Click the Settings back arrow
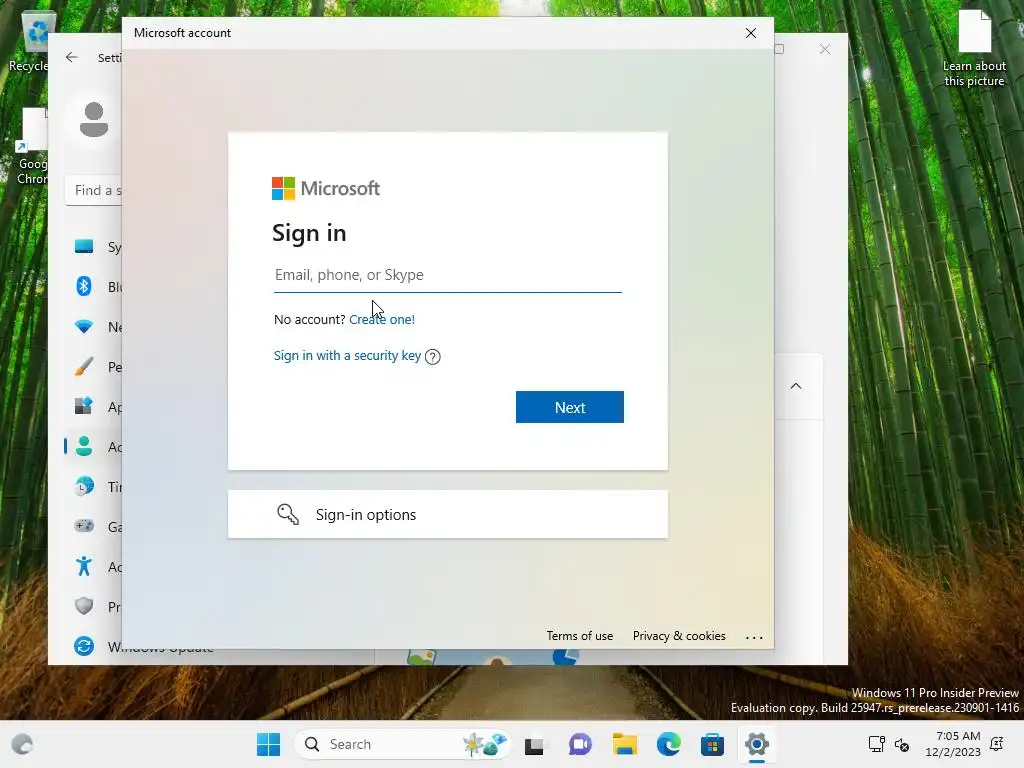1024x768 pixels. pyautogui.click(x=72, y=57)
